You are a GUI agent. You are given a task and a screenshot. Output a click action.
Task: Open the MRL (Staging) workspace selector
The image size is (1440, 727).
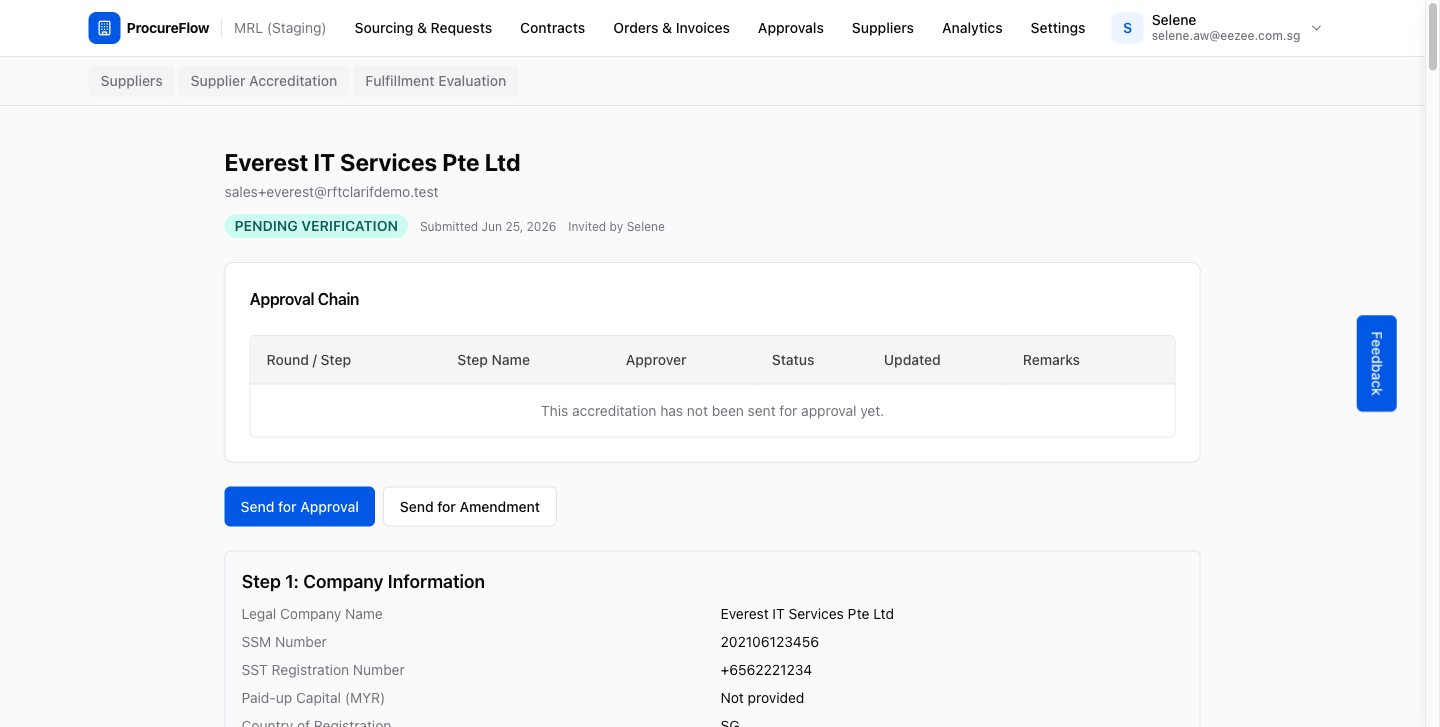click(x=280, y=28)
